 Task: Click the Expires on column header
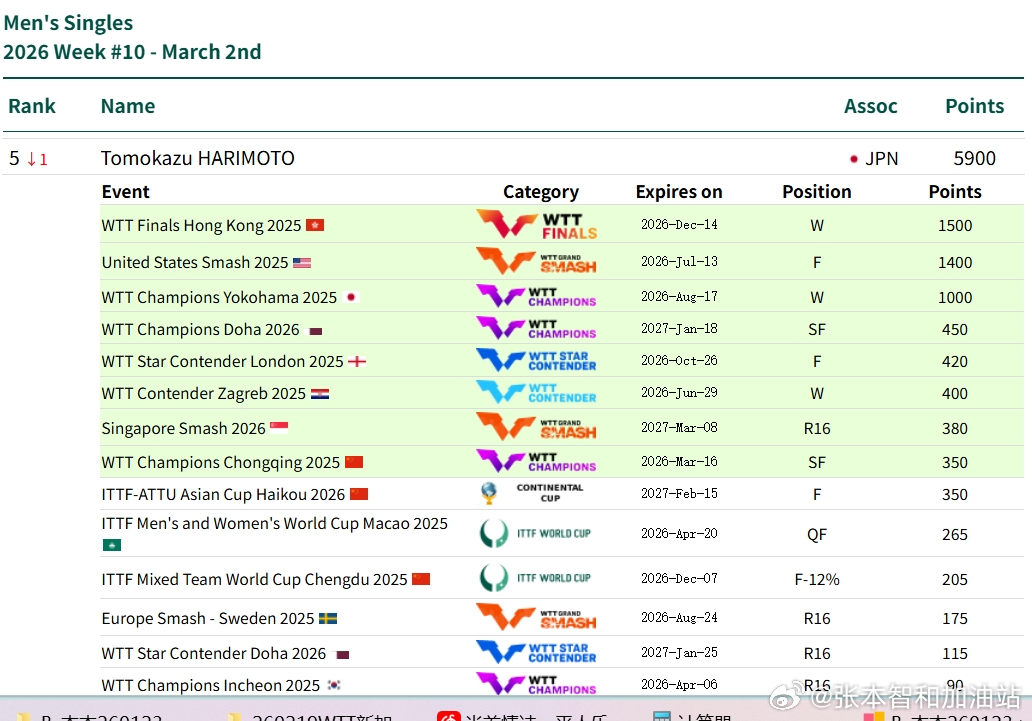pos(678,192)
